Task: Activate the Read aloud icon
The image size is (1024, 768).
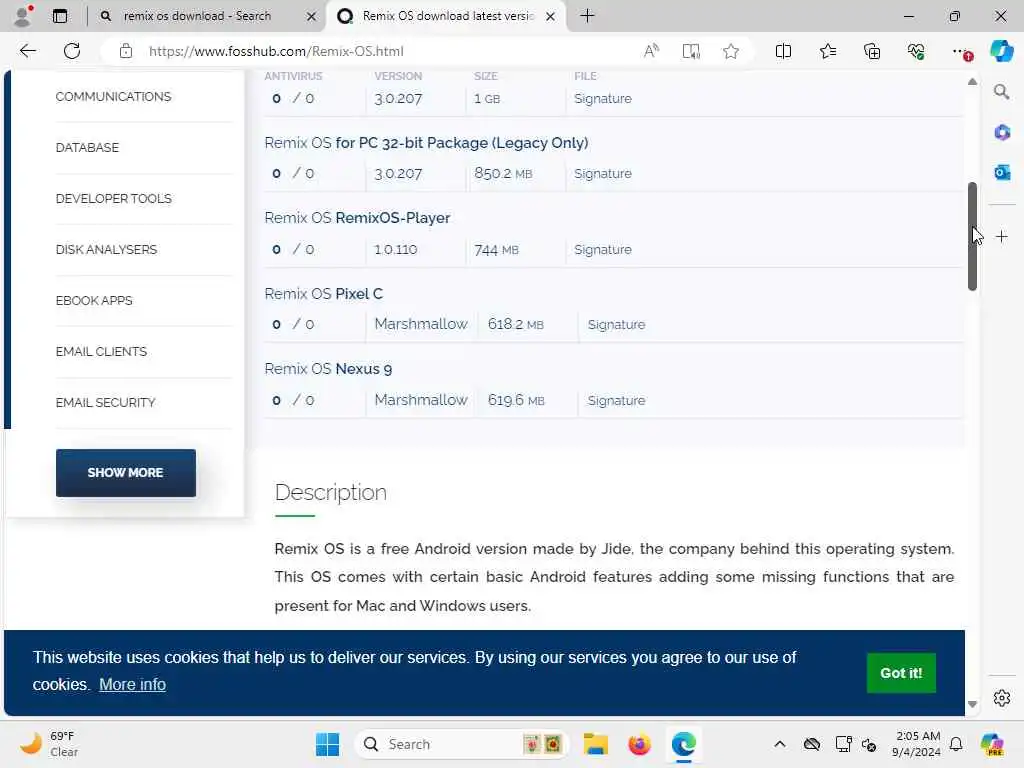Action: coord(651,51)
